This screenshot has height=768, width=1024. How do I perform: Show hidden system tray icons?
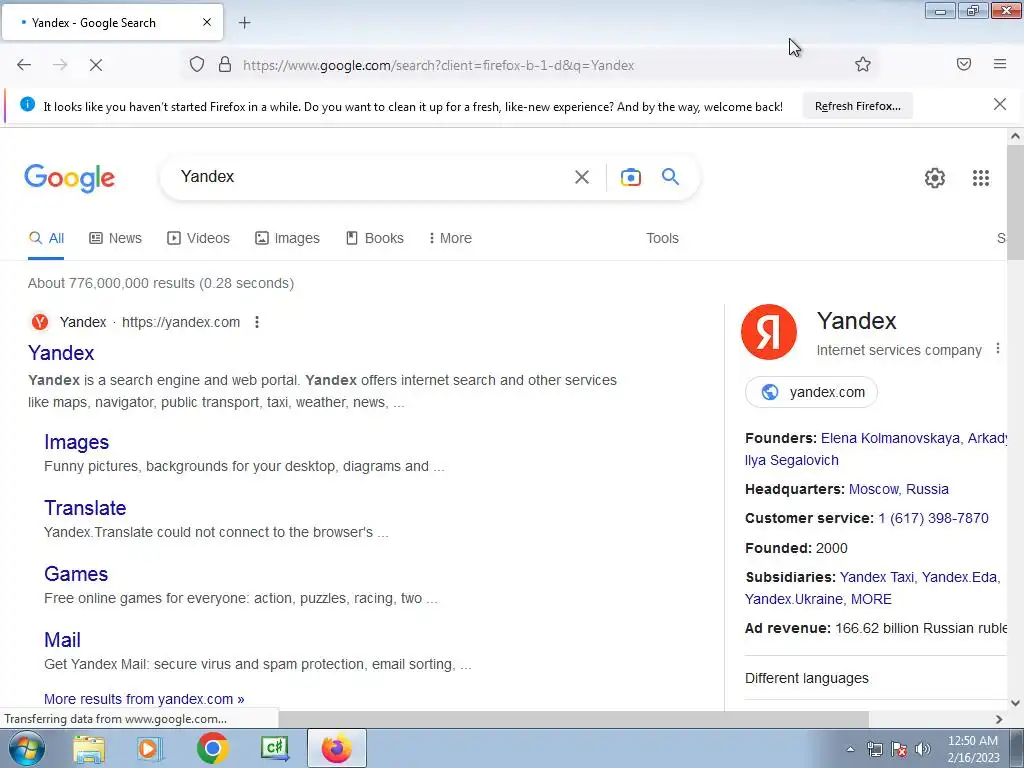coord(850,749)
